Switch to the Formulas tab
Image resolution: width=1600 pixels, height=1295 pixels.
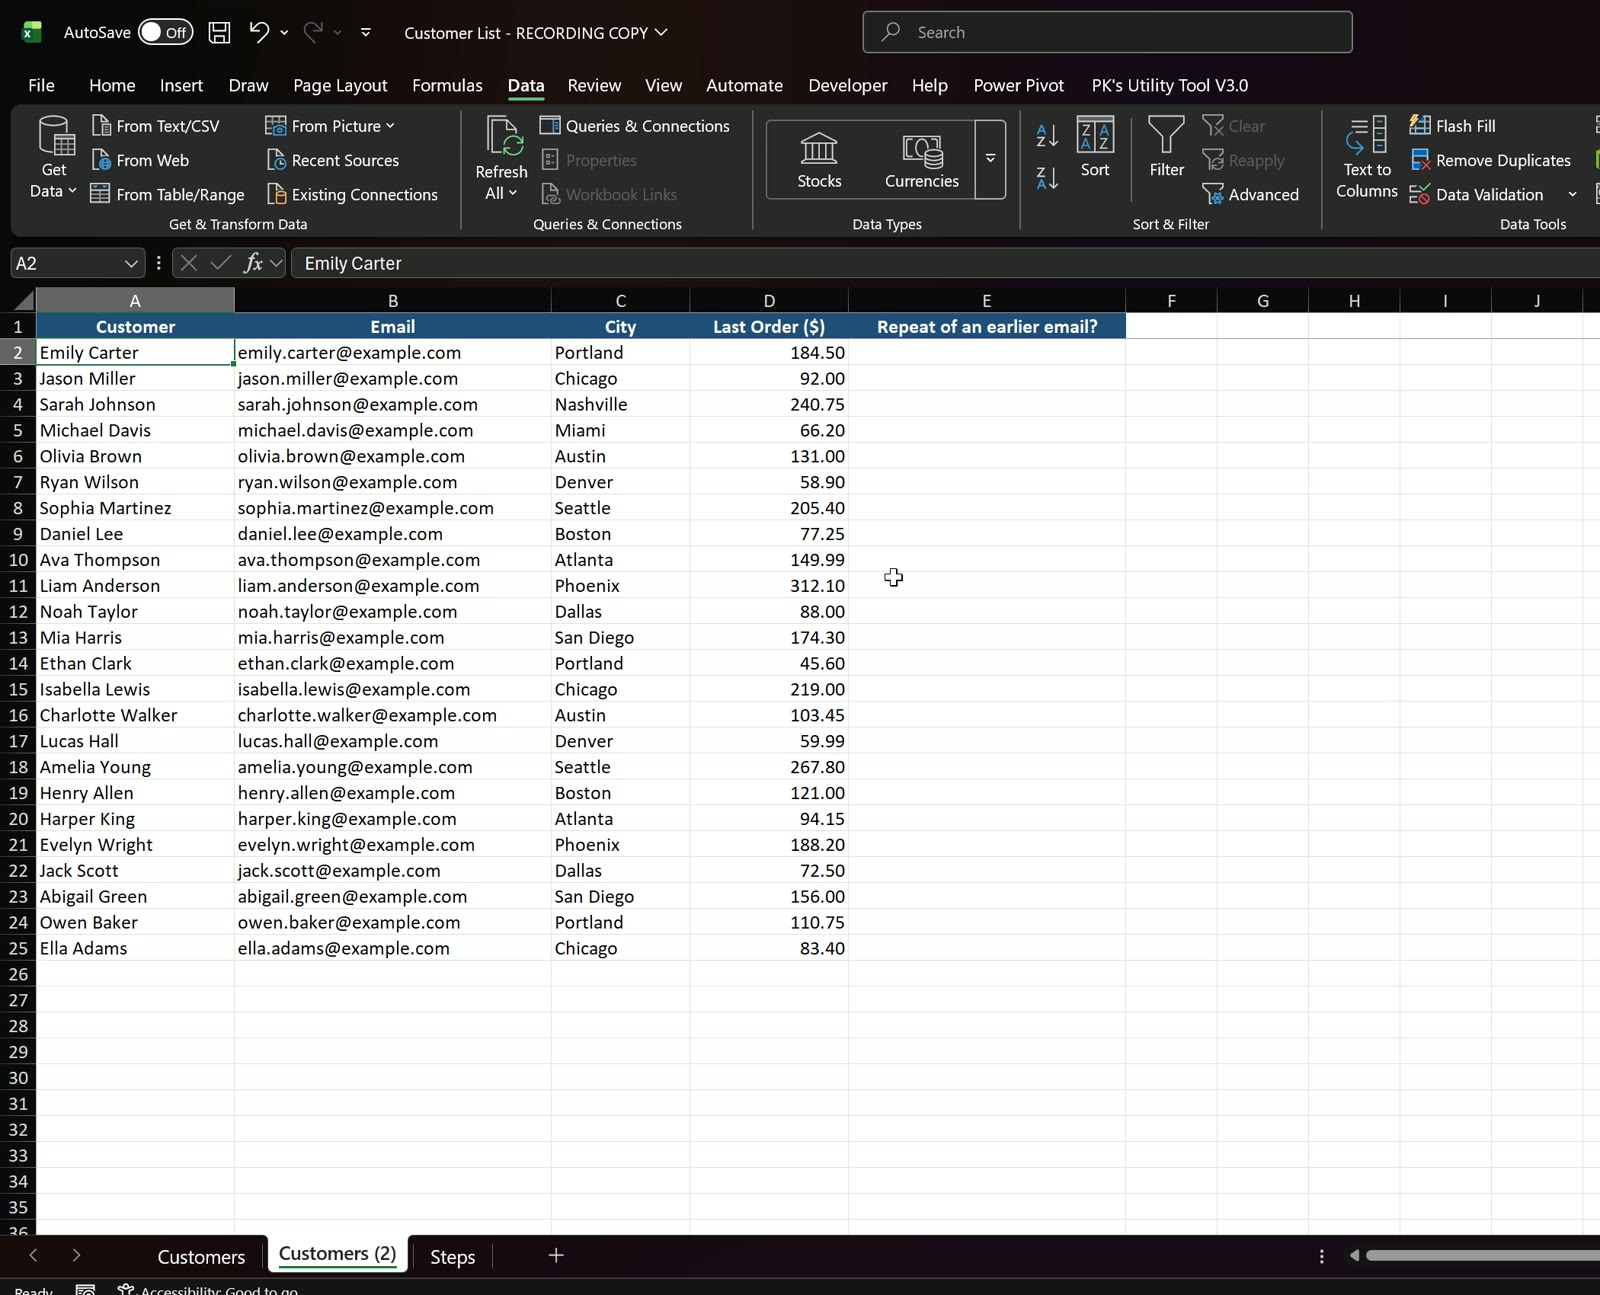click(x=447, y=85)
